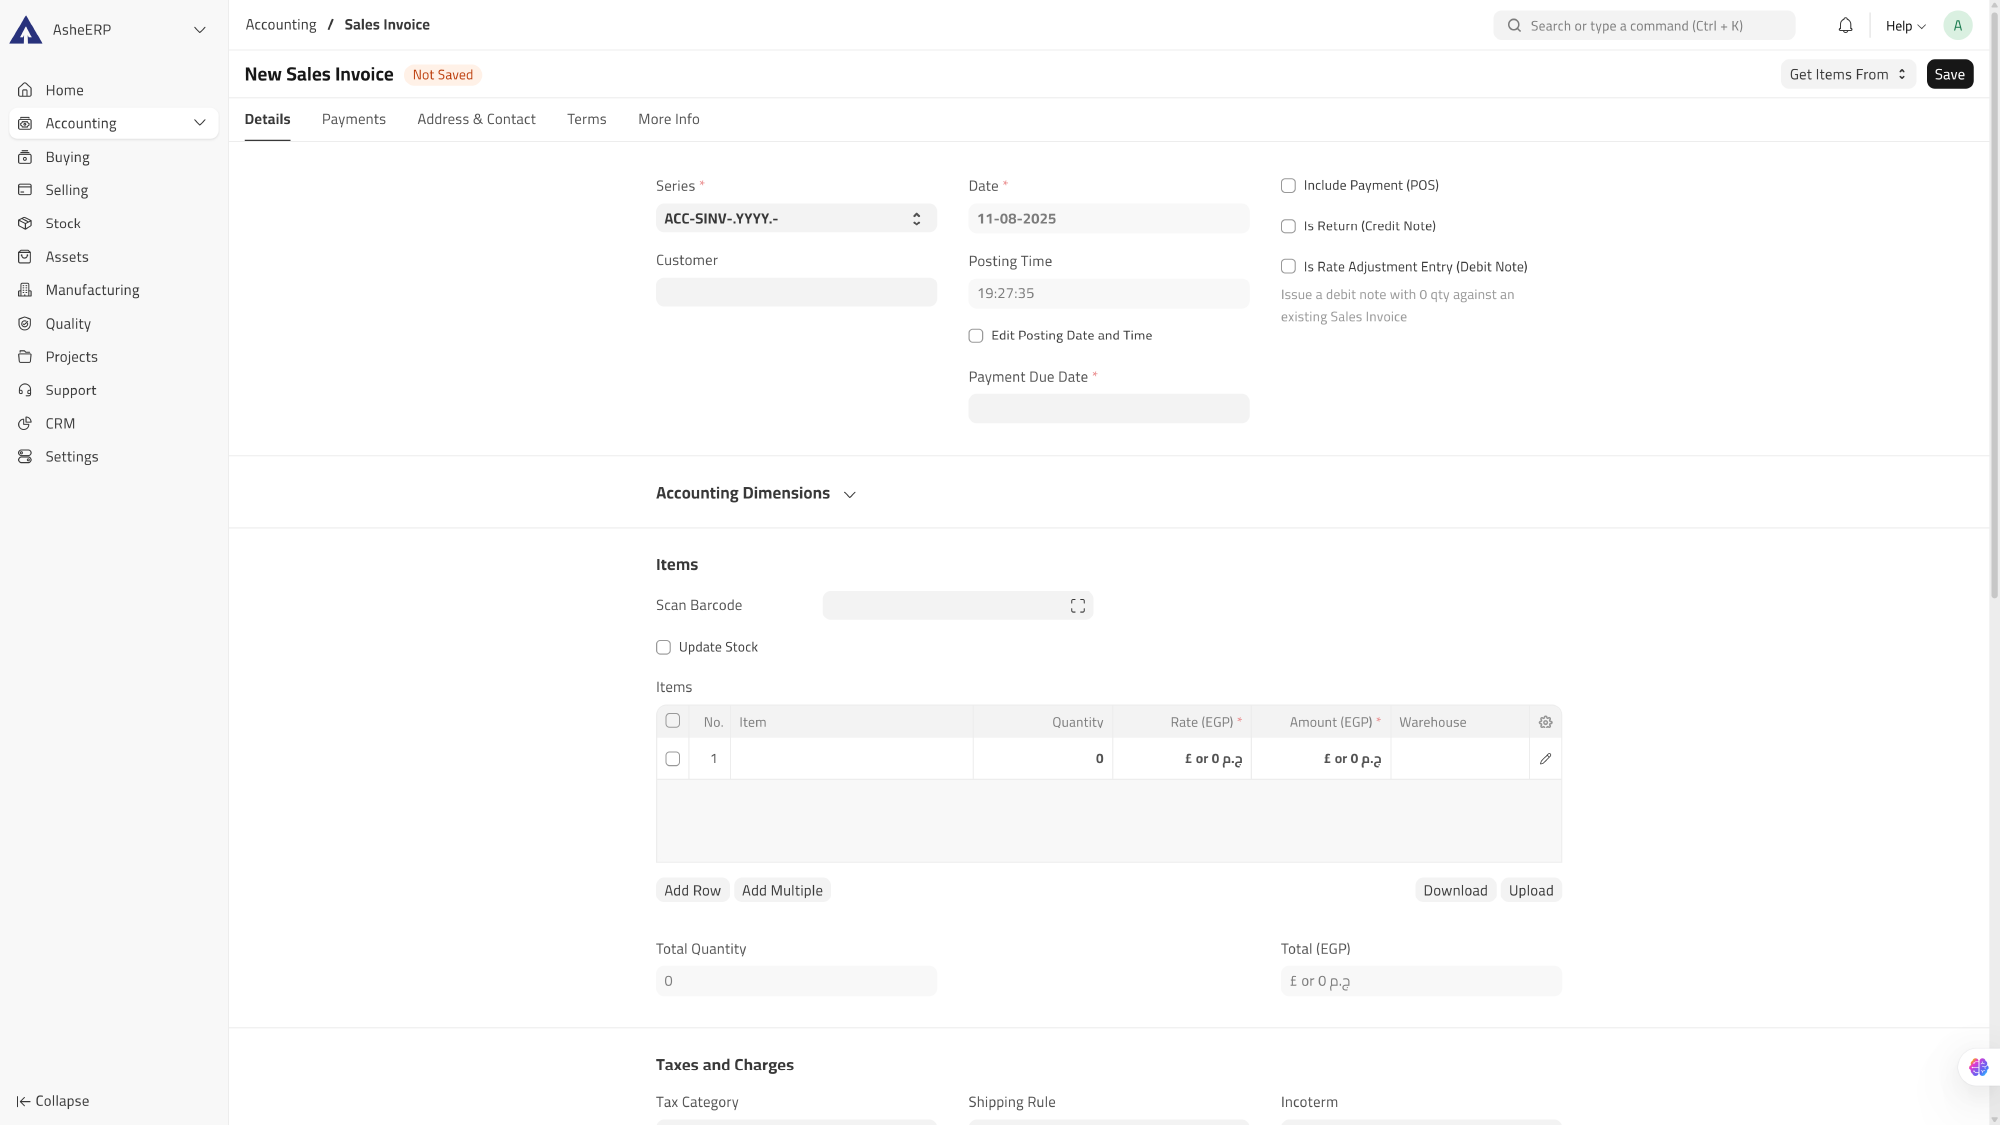2000x1125 pixels.
Task: Edit row 1 with pencil icon
Action: coord(1545,759)
